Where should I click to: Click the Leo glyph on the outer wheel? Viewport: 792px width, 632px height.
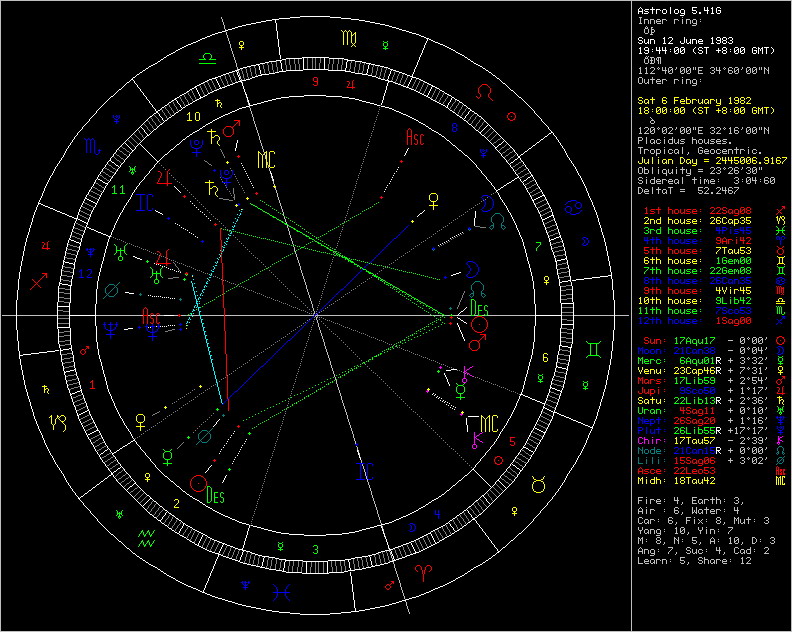pyautogui.click(x=484, y=92)
